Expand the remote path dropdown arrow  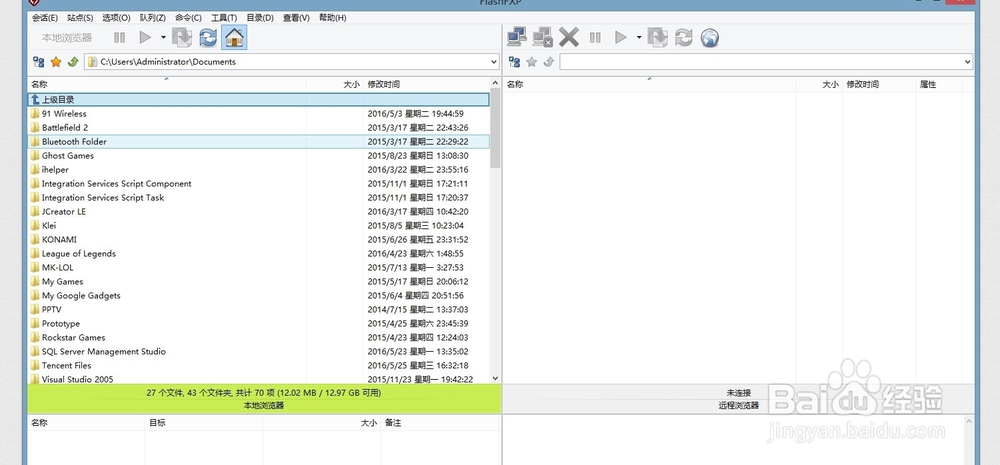pos(968,62)
